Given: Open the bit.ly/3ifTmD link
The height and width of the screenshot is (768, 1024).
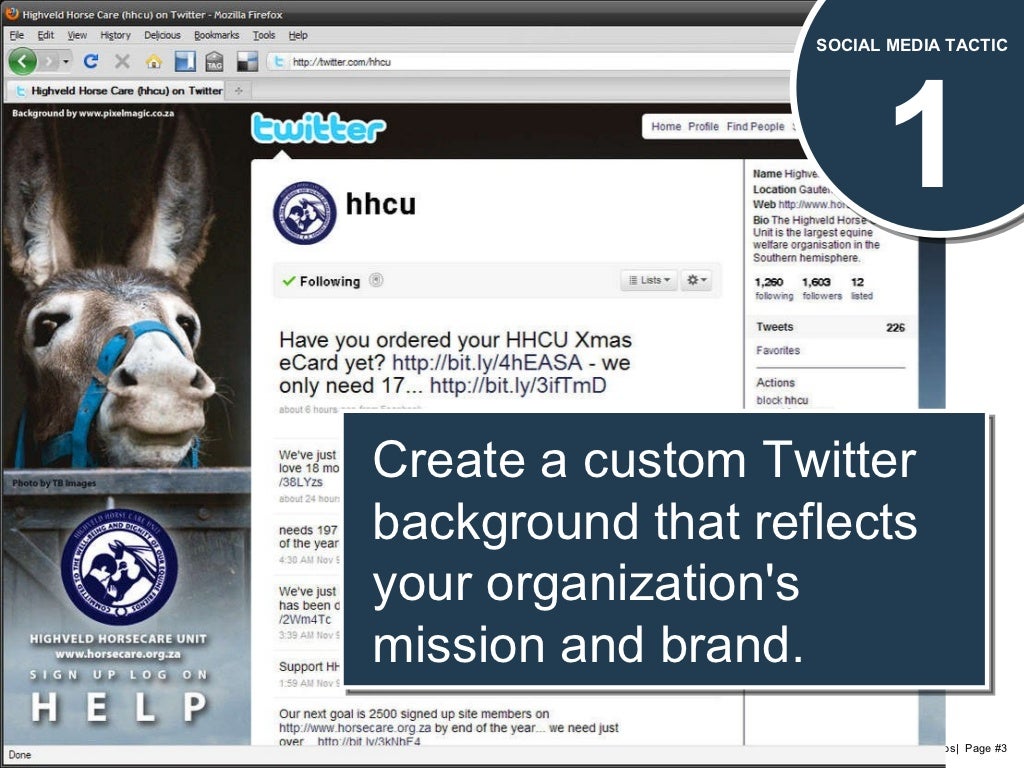Looking at the screenshot, I should click(x=518, y=385).
